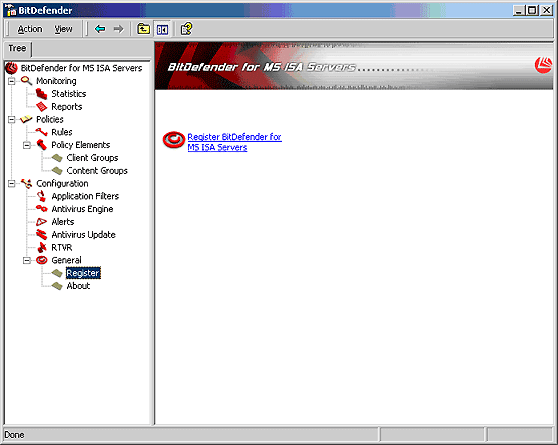Select Alerts label in tree
This screenshot has width=558, height=445.
(x=63, y=222)
